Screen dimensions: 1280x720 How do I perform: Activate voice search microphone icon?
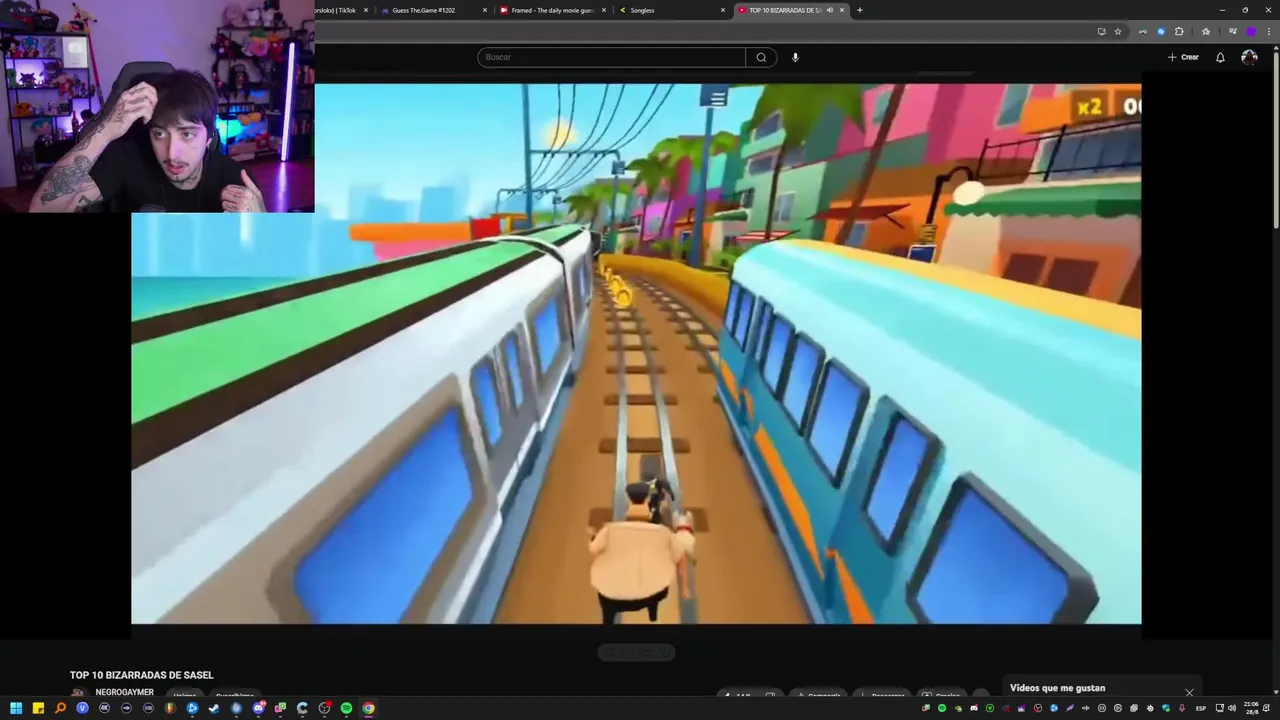coord(795,57)
